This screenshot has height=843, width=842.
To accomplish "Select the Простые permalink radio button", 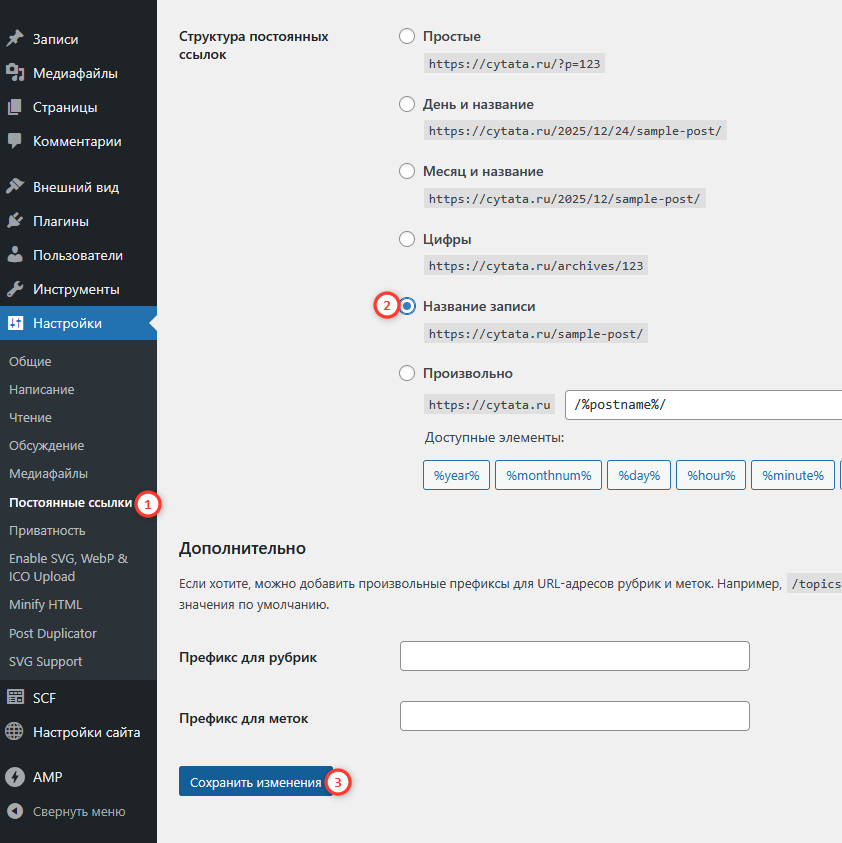I will (407, 36).
